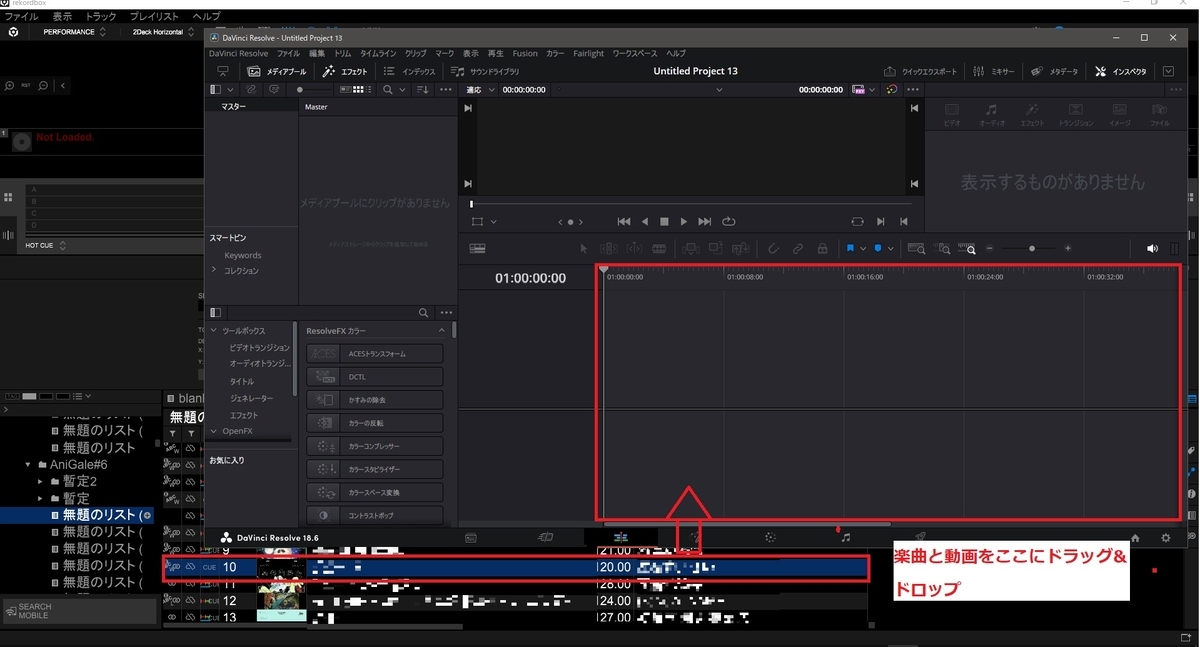Screen dimensions: 1200x647
Task: Open the ワークスペース menu
Action: tap(635, 53)
